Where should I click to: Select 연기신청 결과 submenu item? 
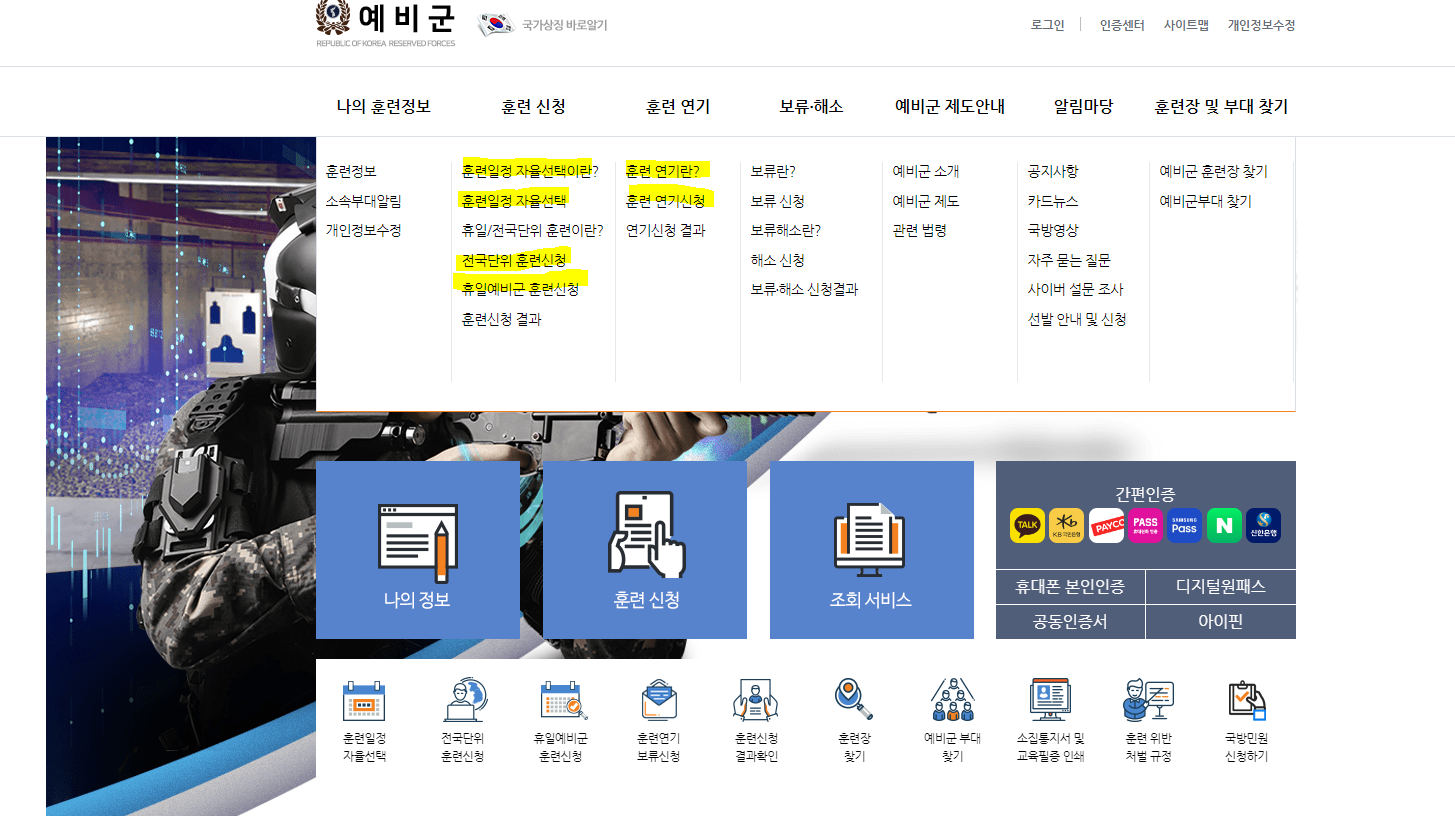pos(665,230)
